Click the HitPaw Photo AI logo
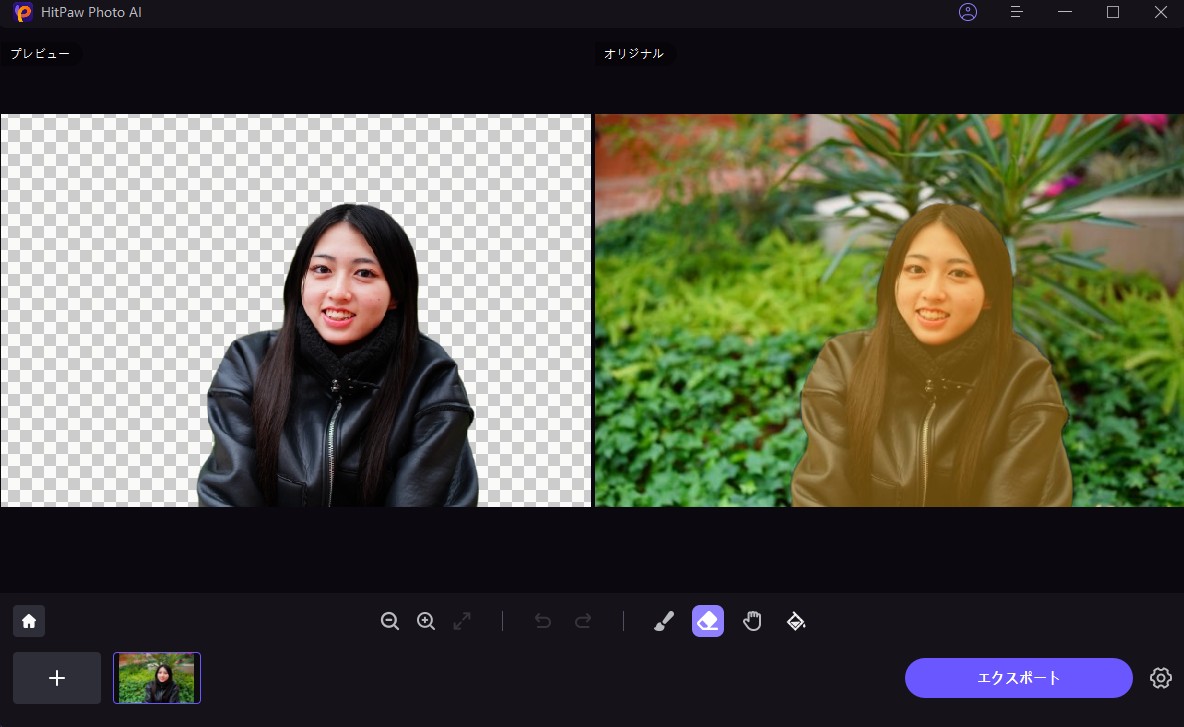 point(23,13)
